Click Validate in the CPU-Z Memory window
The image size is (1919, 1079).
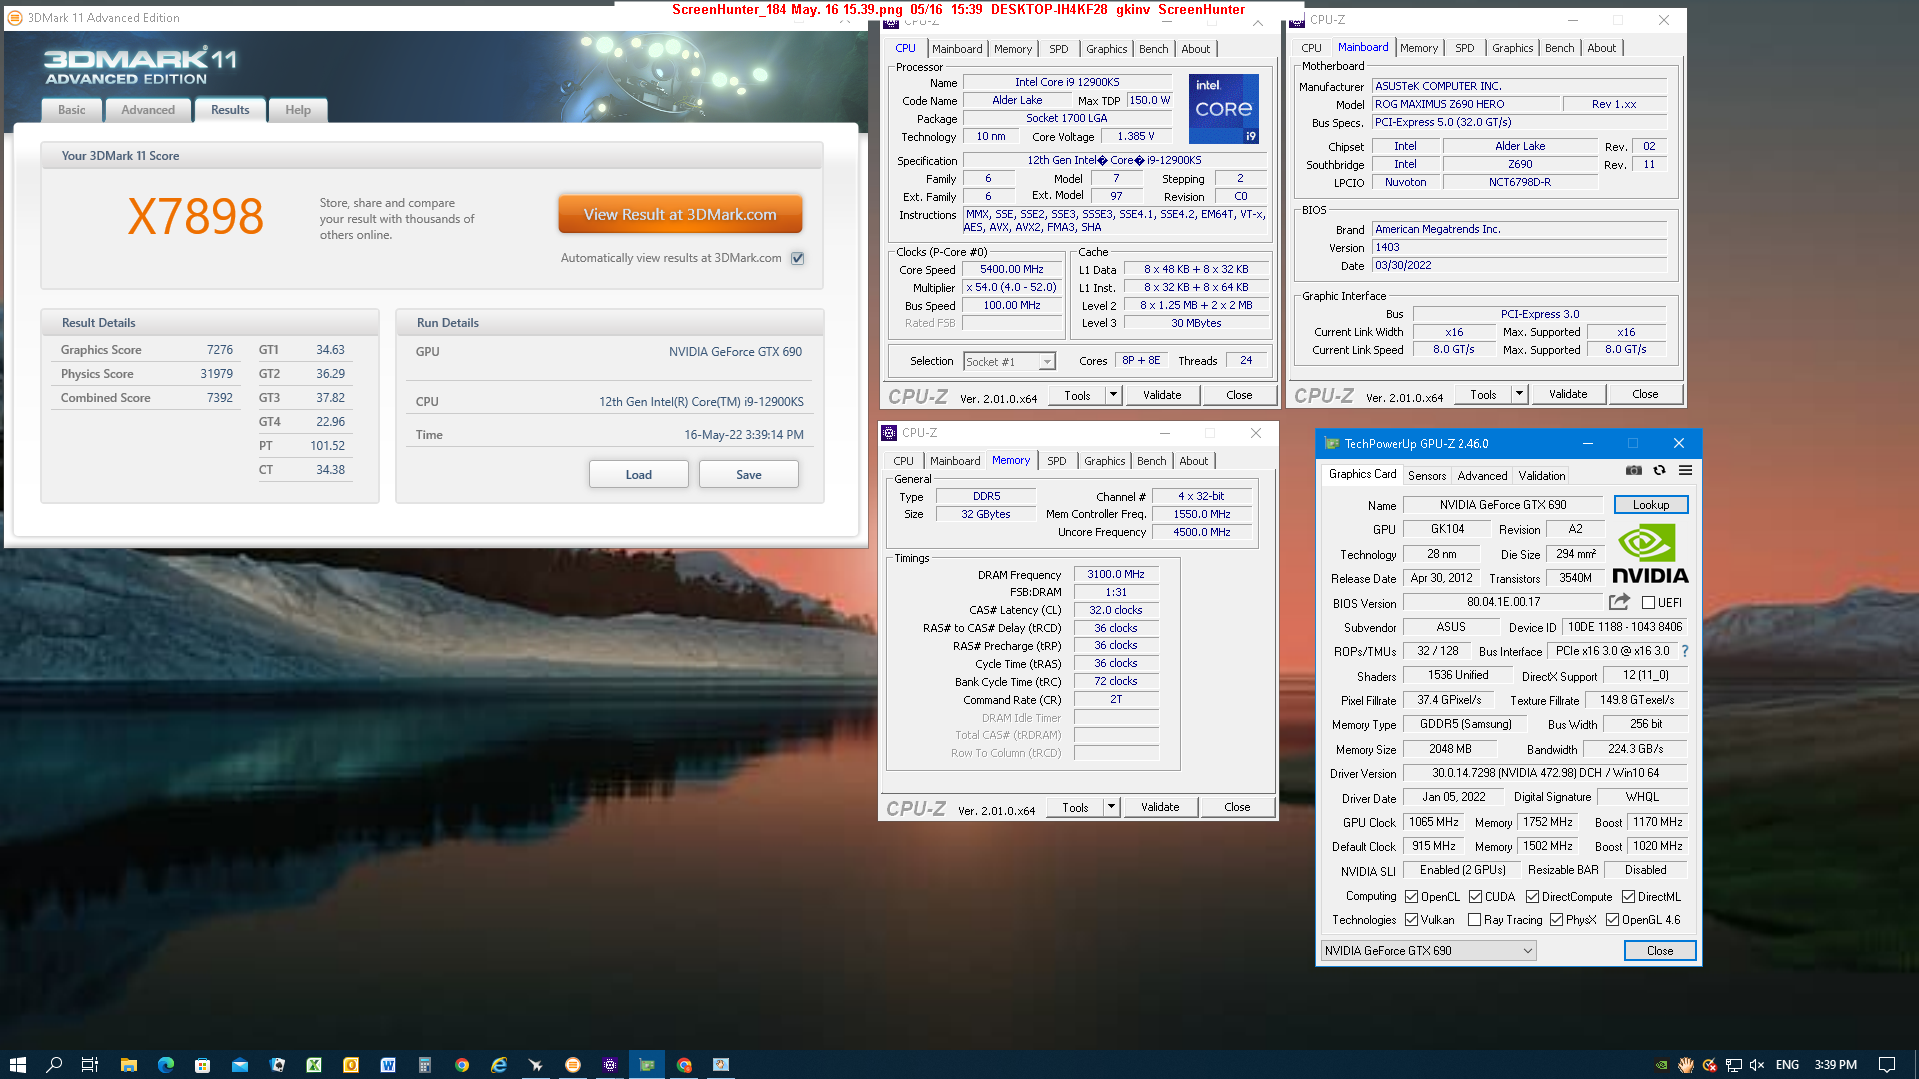pyautogui.click(x=1160, y=807)
